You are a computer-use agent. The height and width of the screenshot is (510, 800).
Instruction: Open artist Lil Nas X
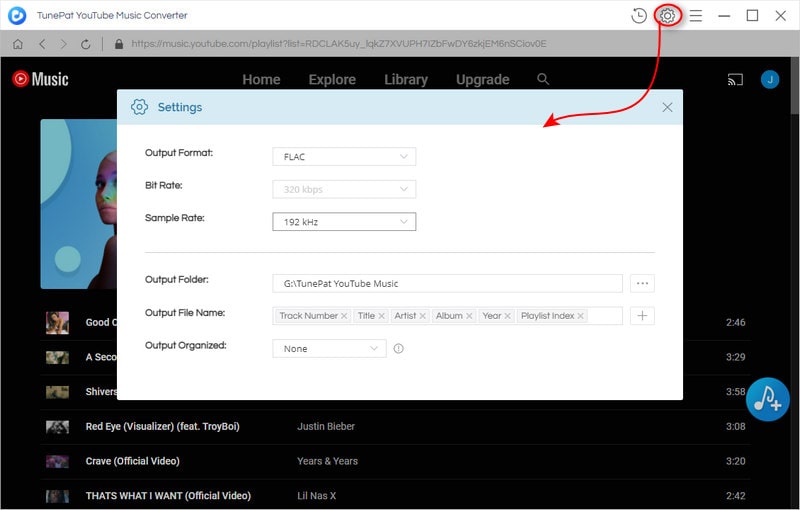coord(317,496)
